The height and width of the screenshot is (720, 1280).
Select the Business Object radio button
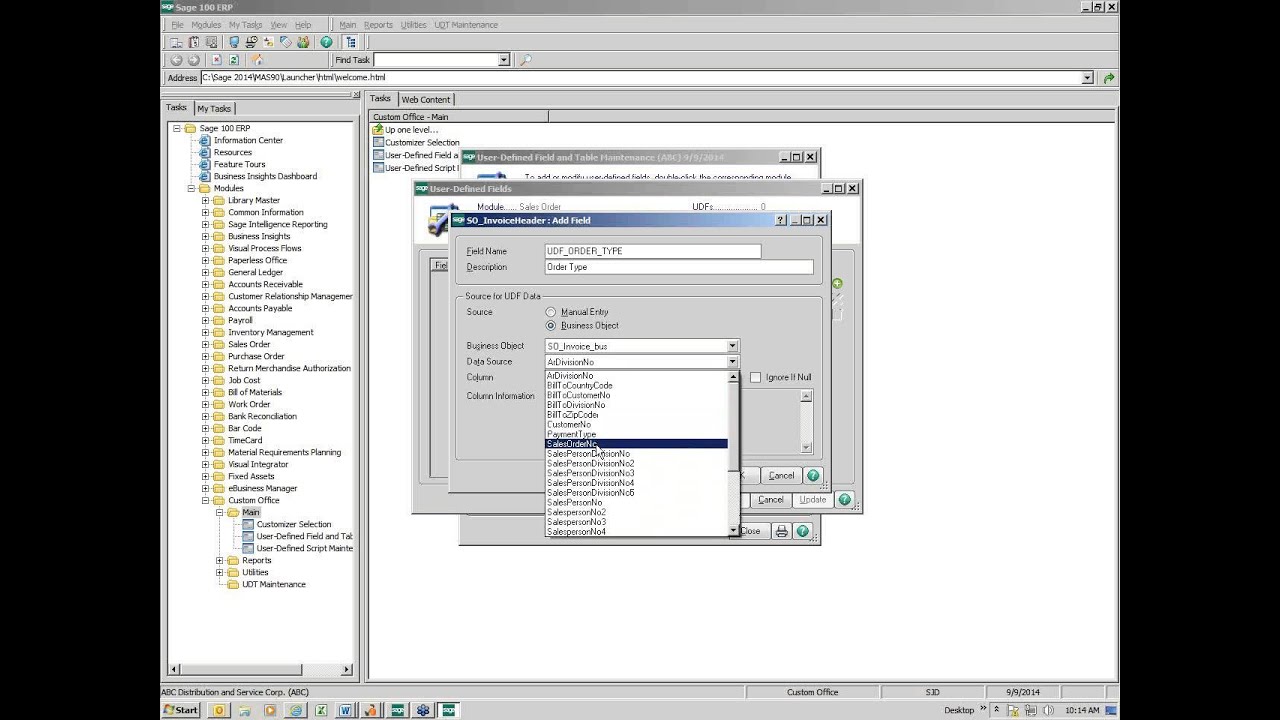550,325
